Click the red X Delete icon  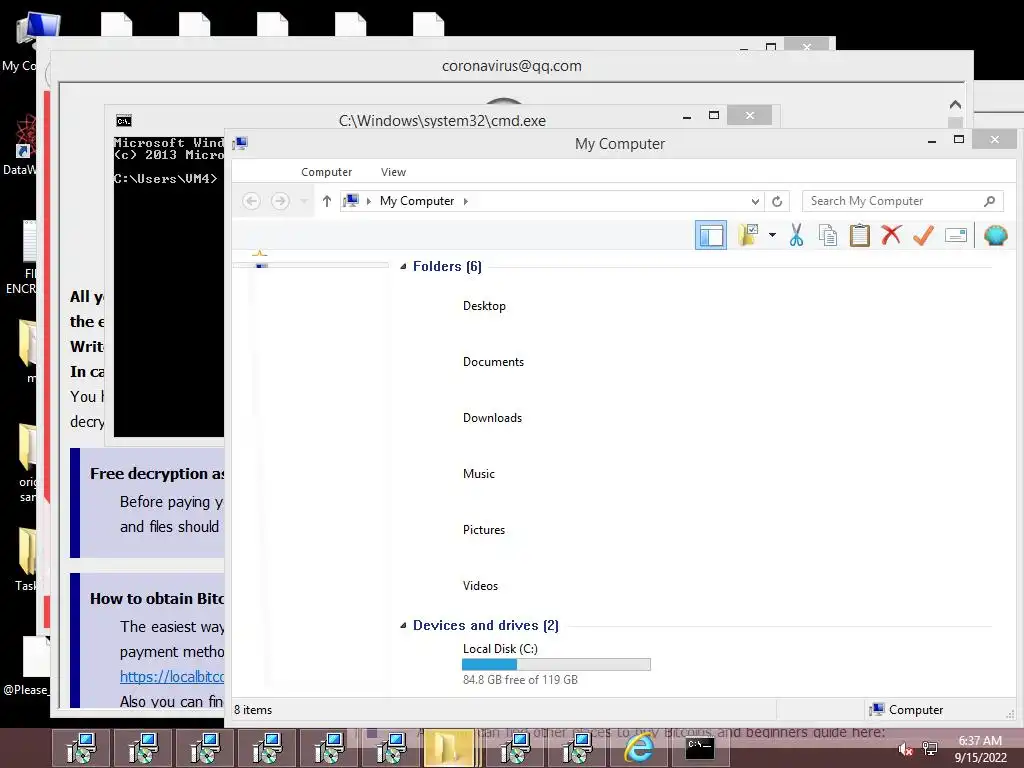pyautogui.click(x=891, y=234)
